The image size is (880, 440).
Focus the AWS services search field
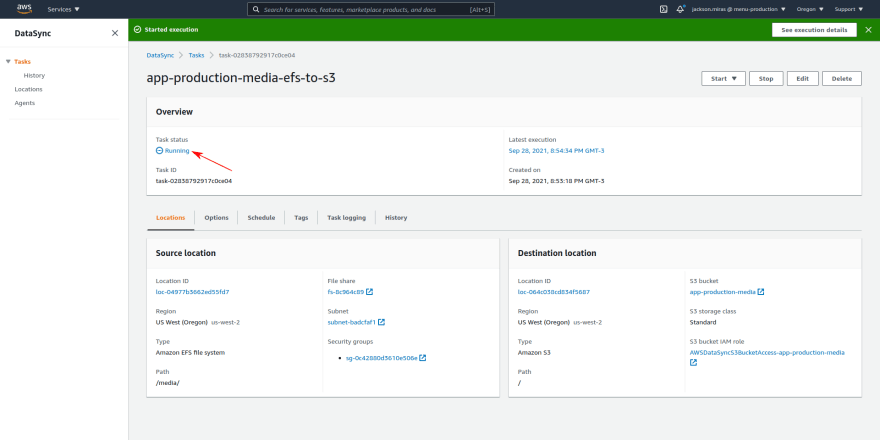pyautogui.click(x=371, y=10)
